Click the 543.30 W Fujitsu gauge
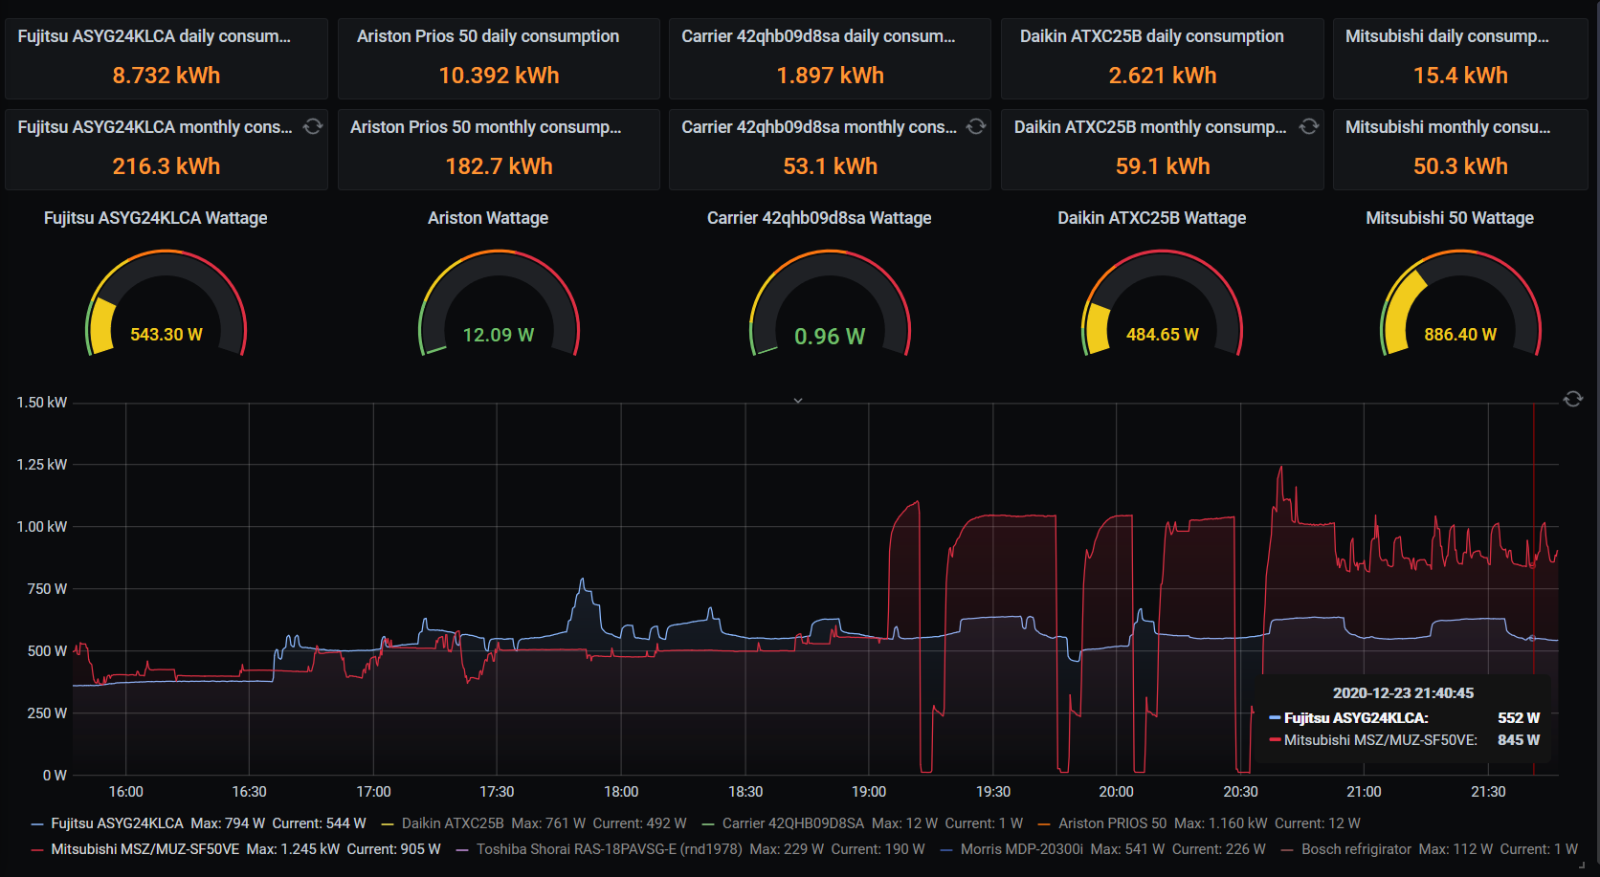The height and width of the screenshot is (877, 1600). coord(166,305)
